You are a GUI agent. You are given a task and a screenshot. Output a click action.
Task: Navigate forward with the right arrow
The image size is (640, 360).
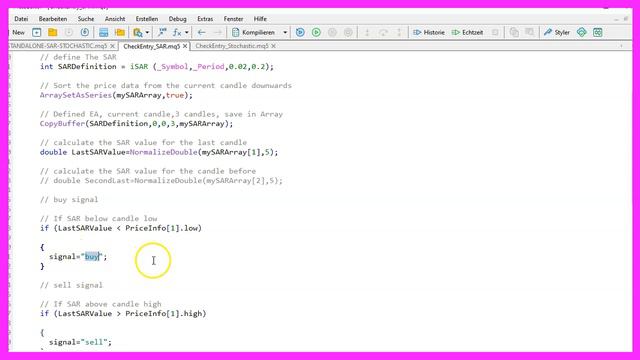pyautogui.click(x=218, y=32)
